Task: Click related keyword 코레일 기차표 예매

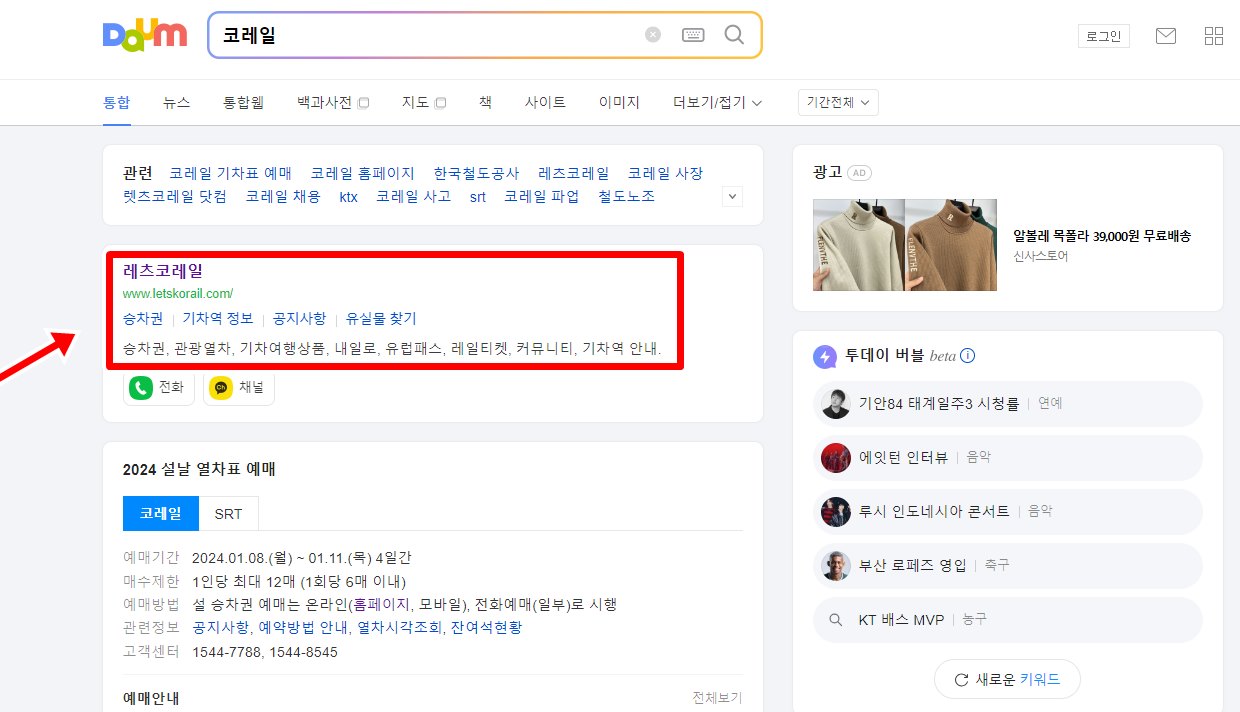Action: (231, 173)
